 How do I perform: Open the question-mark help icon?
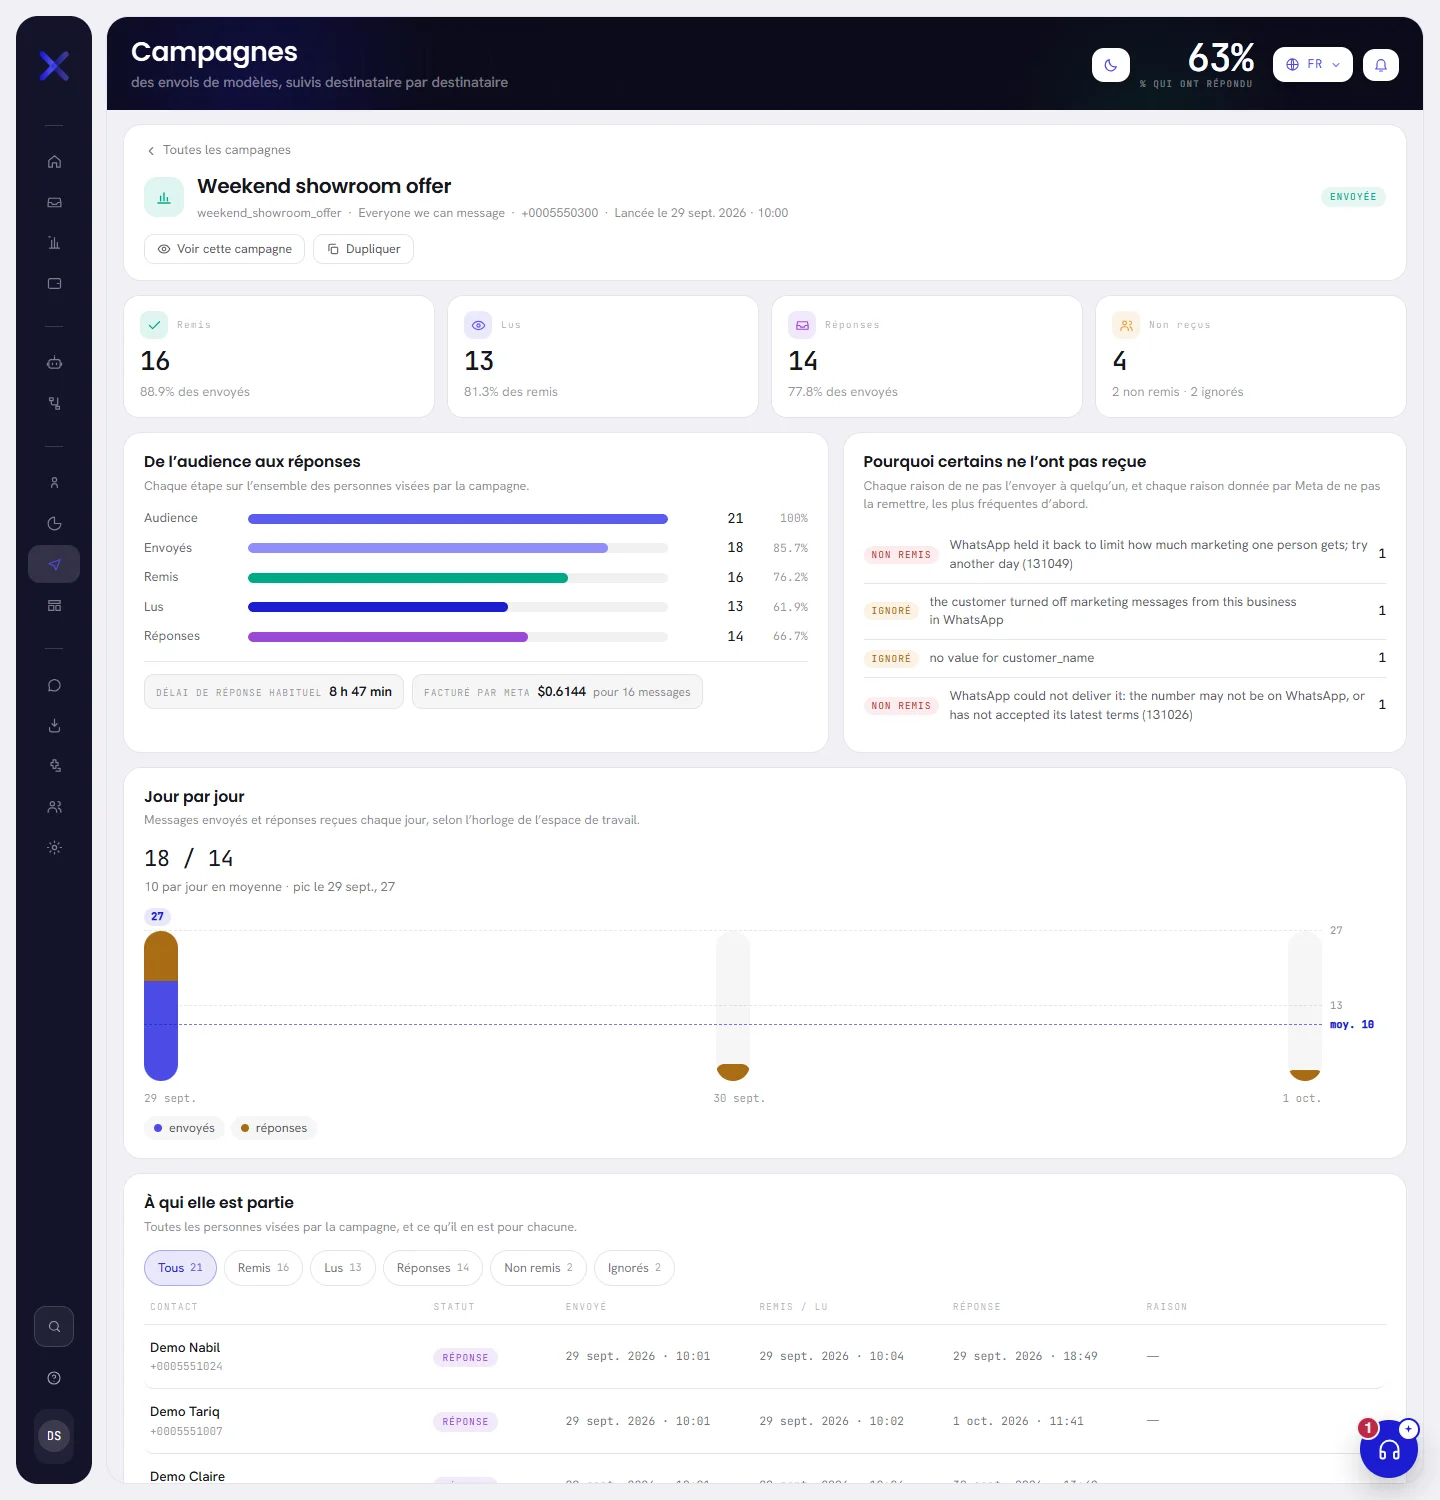coord(54,1378)
